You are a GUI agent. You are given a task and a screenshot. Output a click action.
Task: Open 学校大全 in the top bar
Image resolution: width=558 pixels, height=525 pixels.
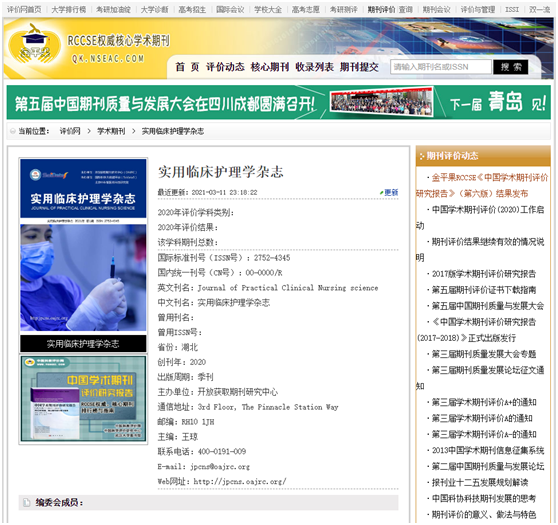point(268,10)
